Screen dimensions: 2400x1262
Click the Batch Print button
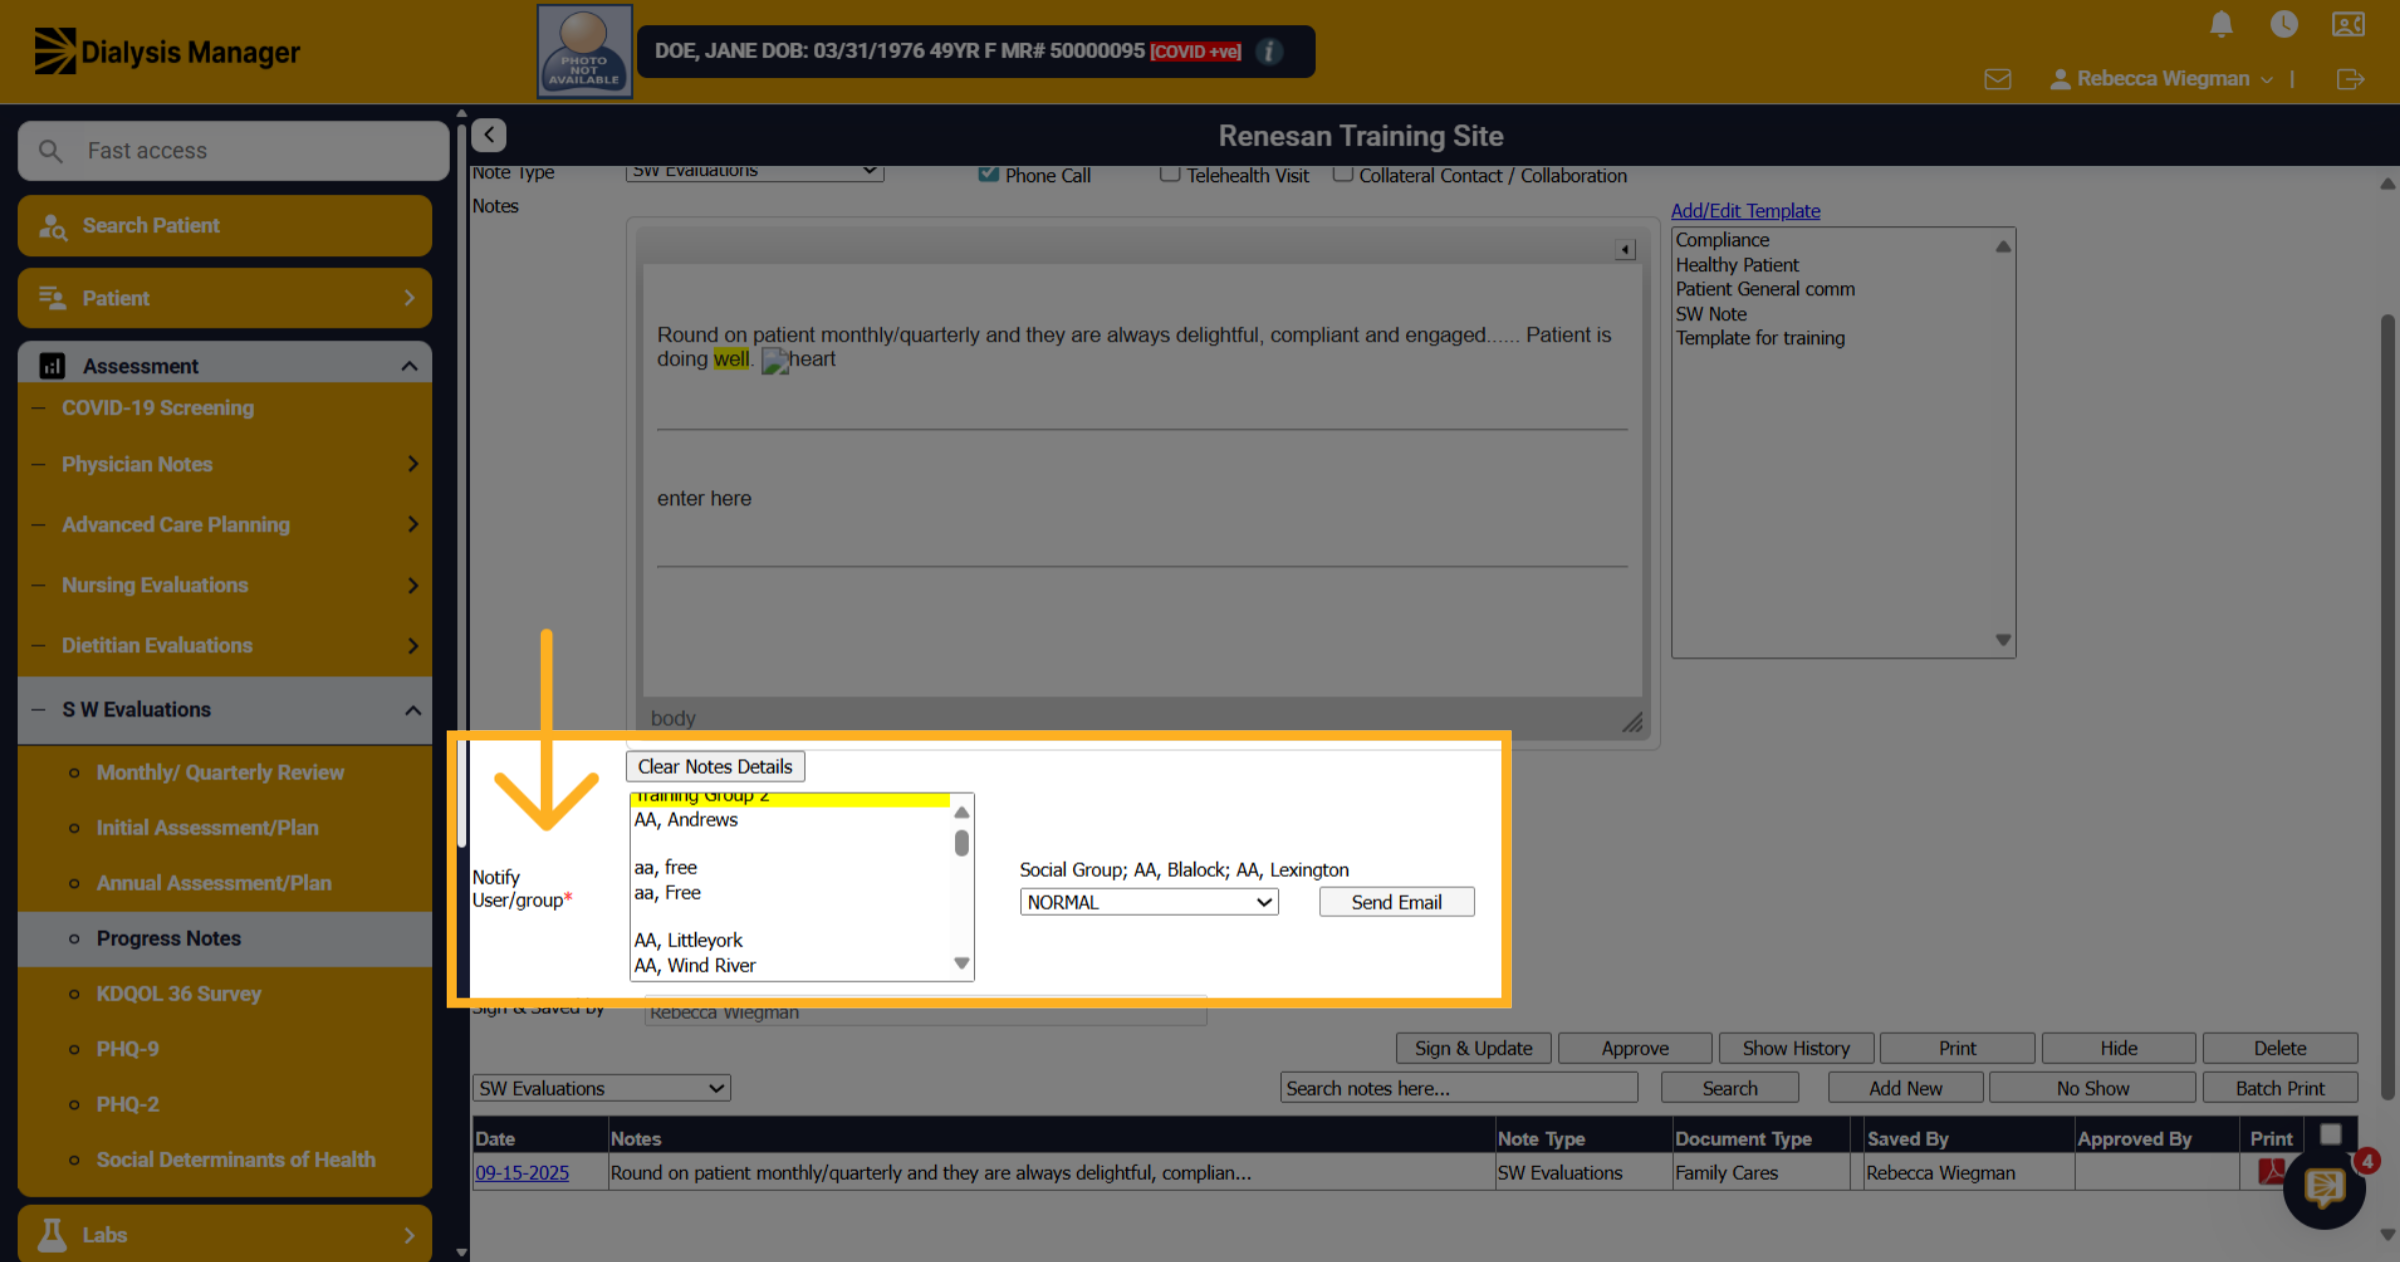2280,1088
